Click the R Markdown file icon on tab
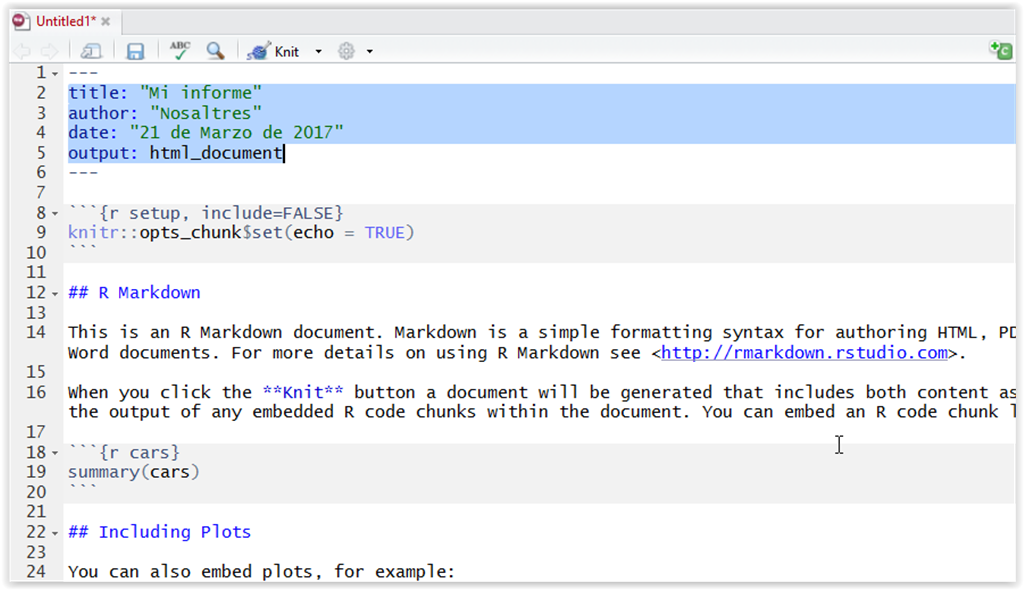Viewport: 1024px width, 590px height. click(22, 22)
